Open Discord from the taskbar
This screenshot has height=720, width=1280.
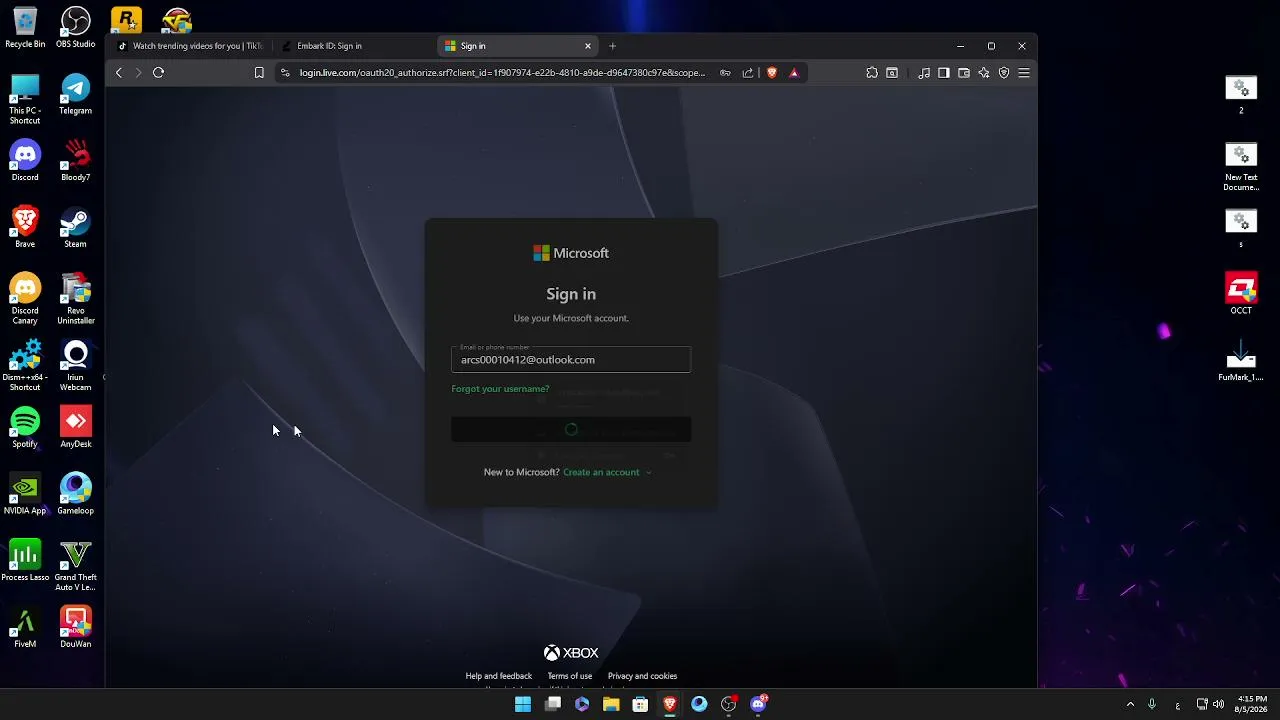coord(758,704)
